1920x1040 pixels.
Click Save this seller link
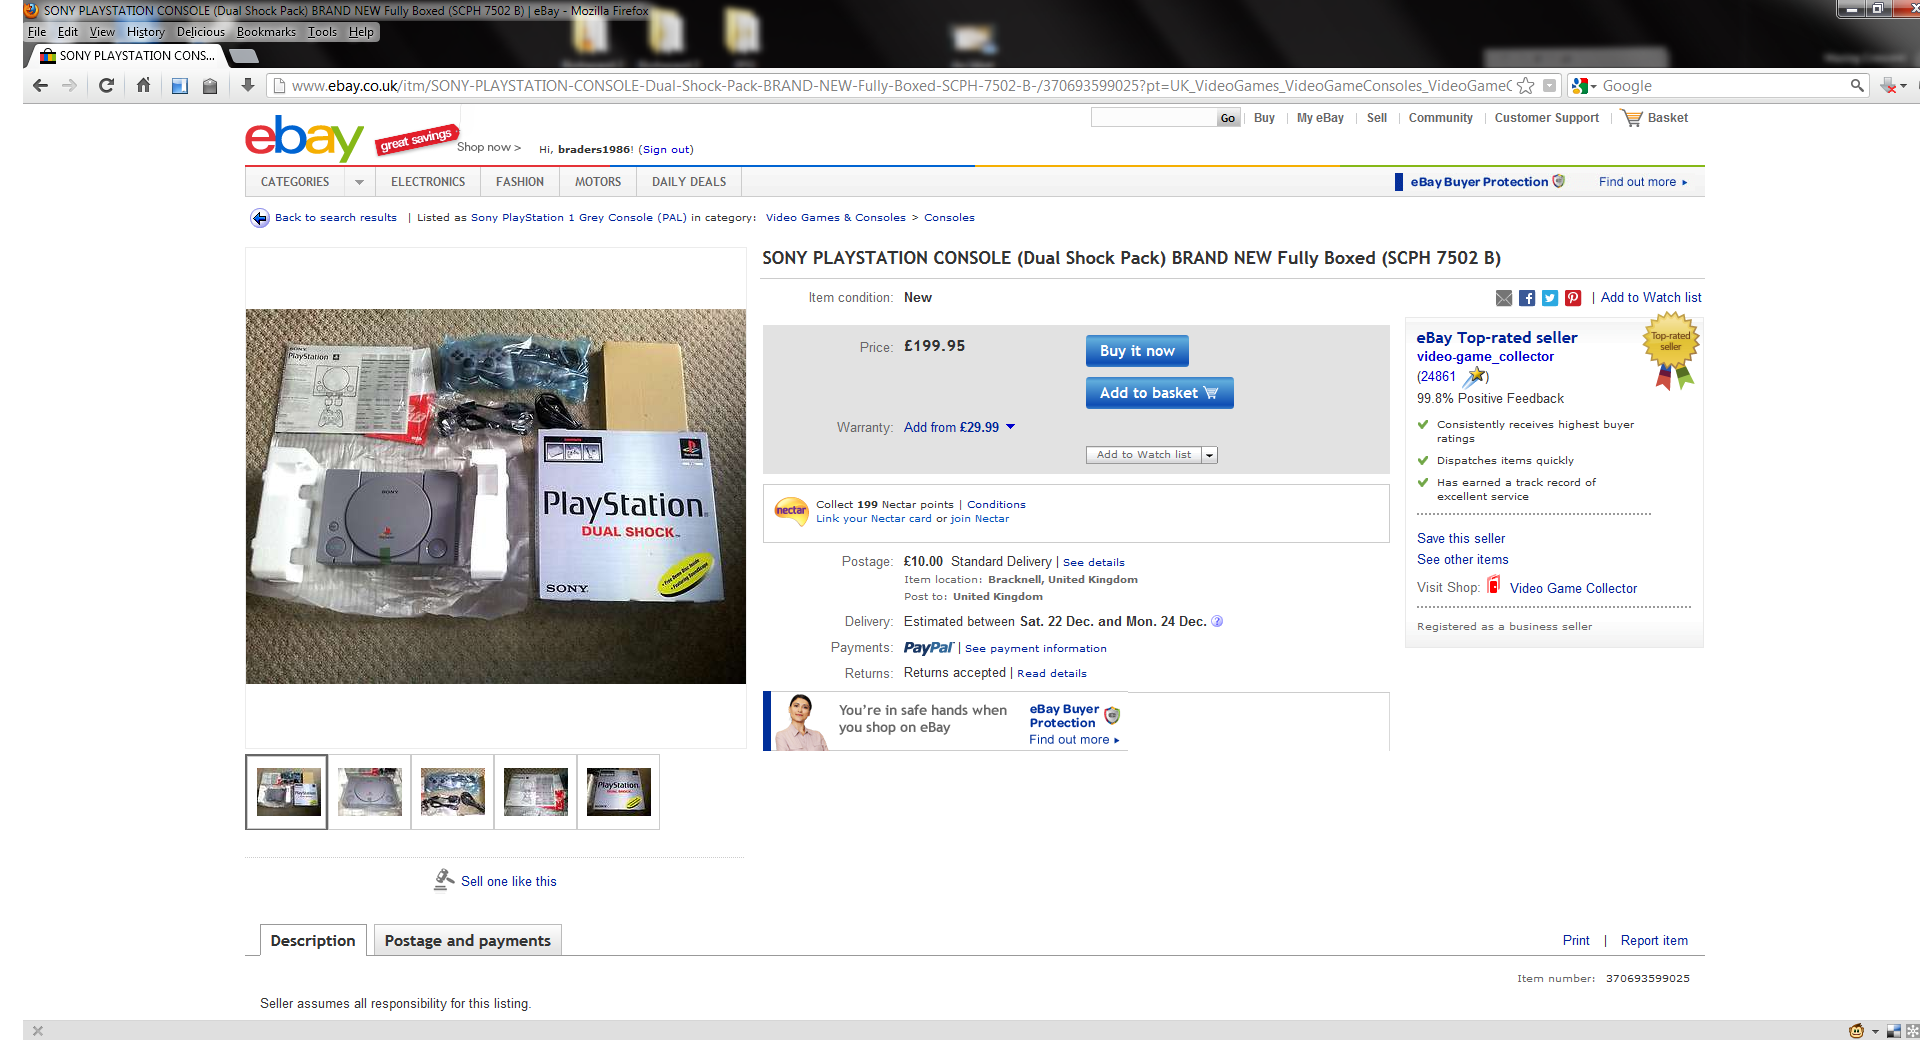tap(1460, 538)
